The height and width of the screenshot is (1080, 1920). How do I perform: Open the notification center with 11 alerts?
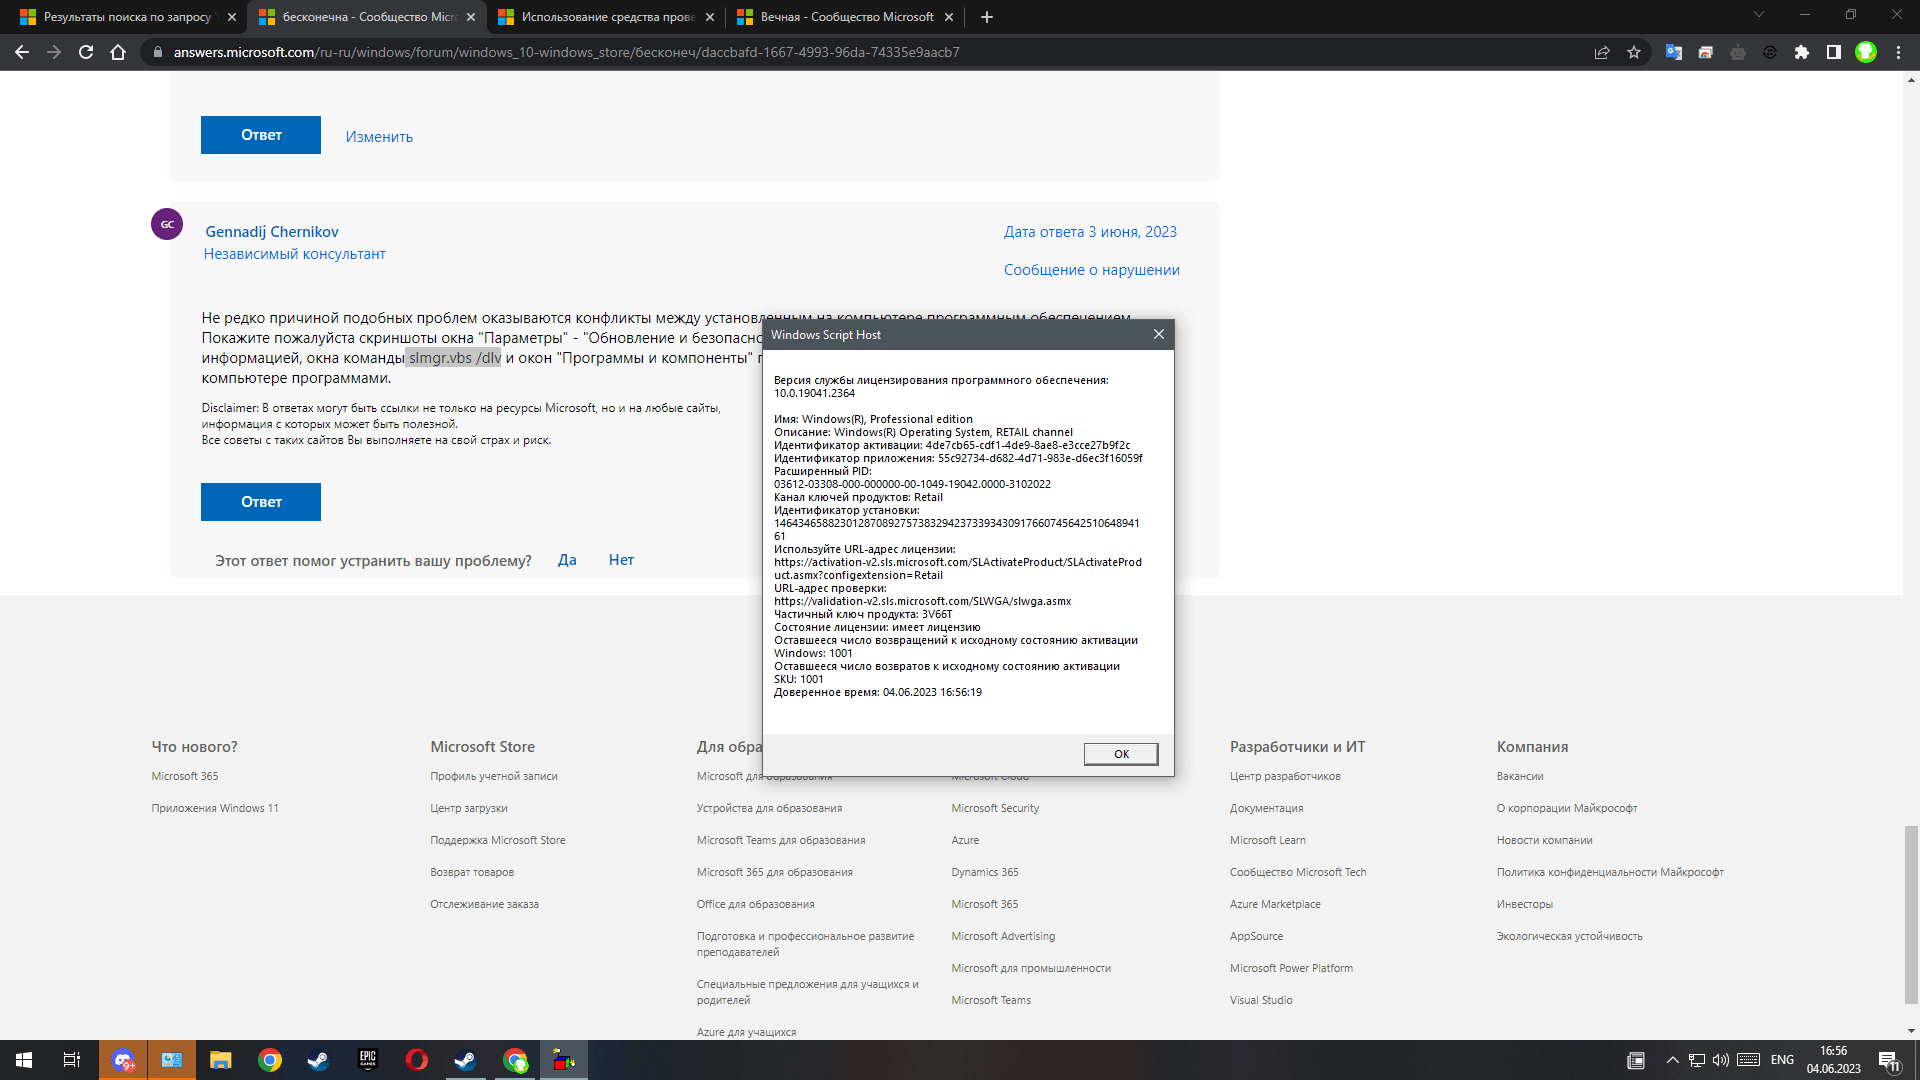click(1889, 1061)
